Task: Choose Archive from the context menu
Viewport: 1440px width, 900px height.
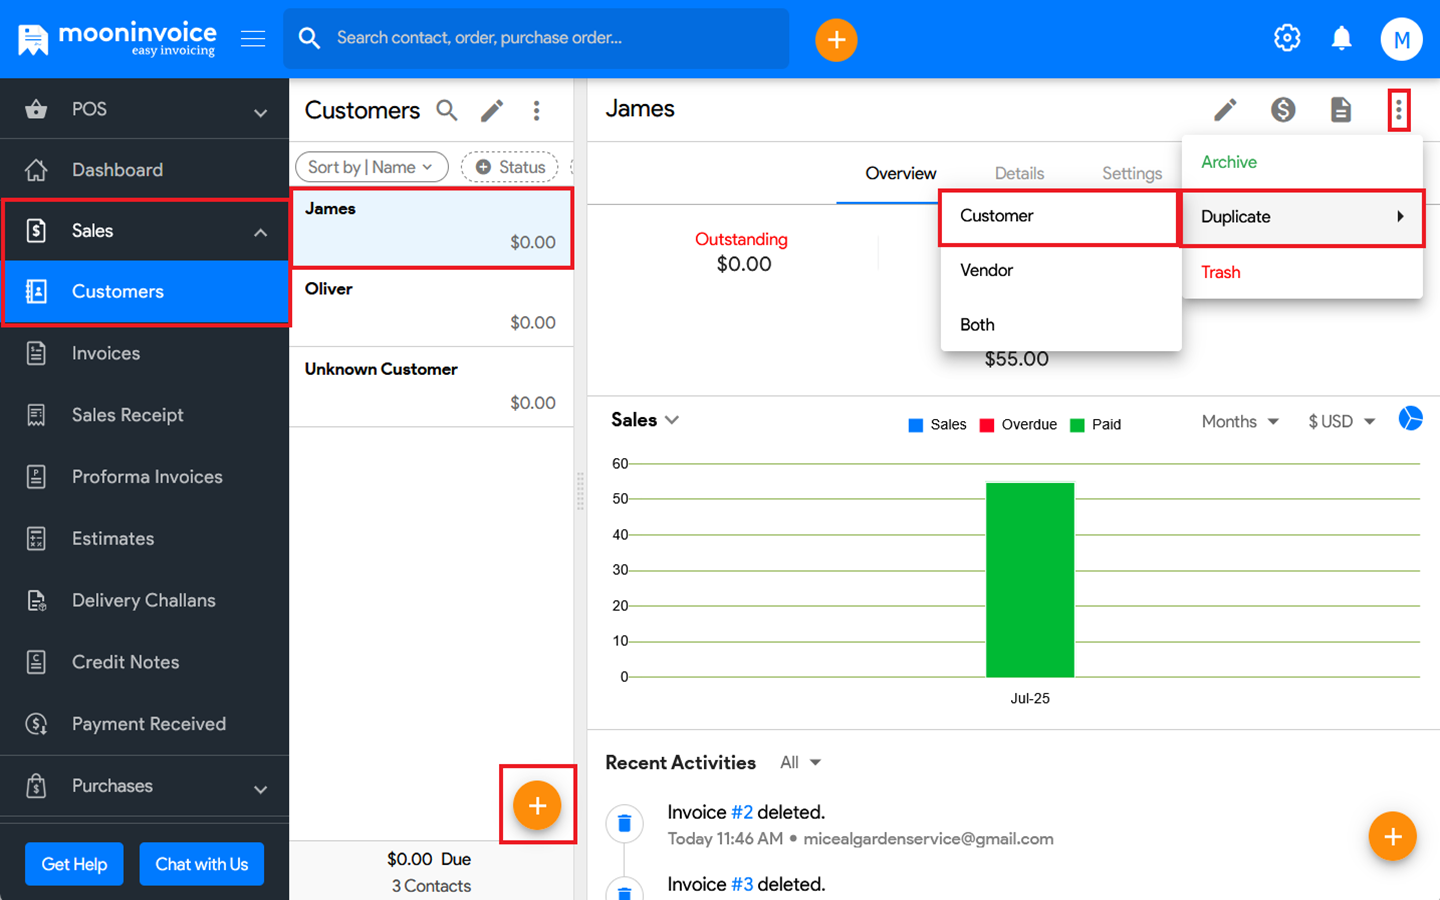Action: pos(1229,162)
